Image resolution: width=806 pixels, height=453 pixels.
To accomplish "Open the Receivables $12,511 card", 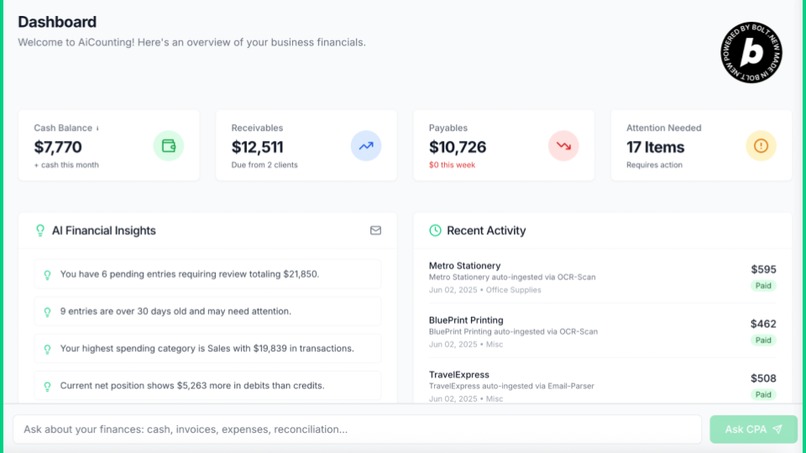I will (x=306, y=145).
